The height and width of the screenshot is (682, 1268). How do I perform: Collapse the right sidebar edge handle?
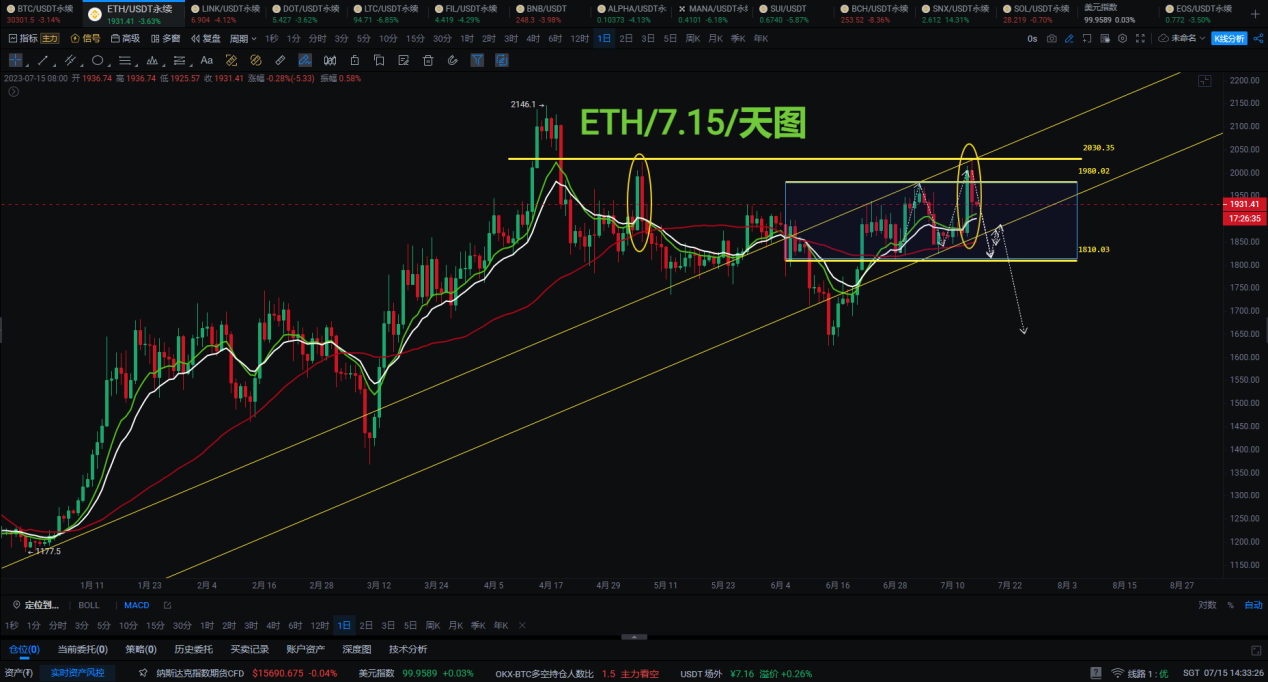click(x=1265, y=329)
